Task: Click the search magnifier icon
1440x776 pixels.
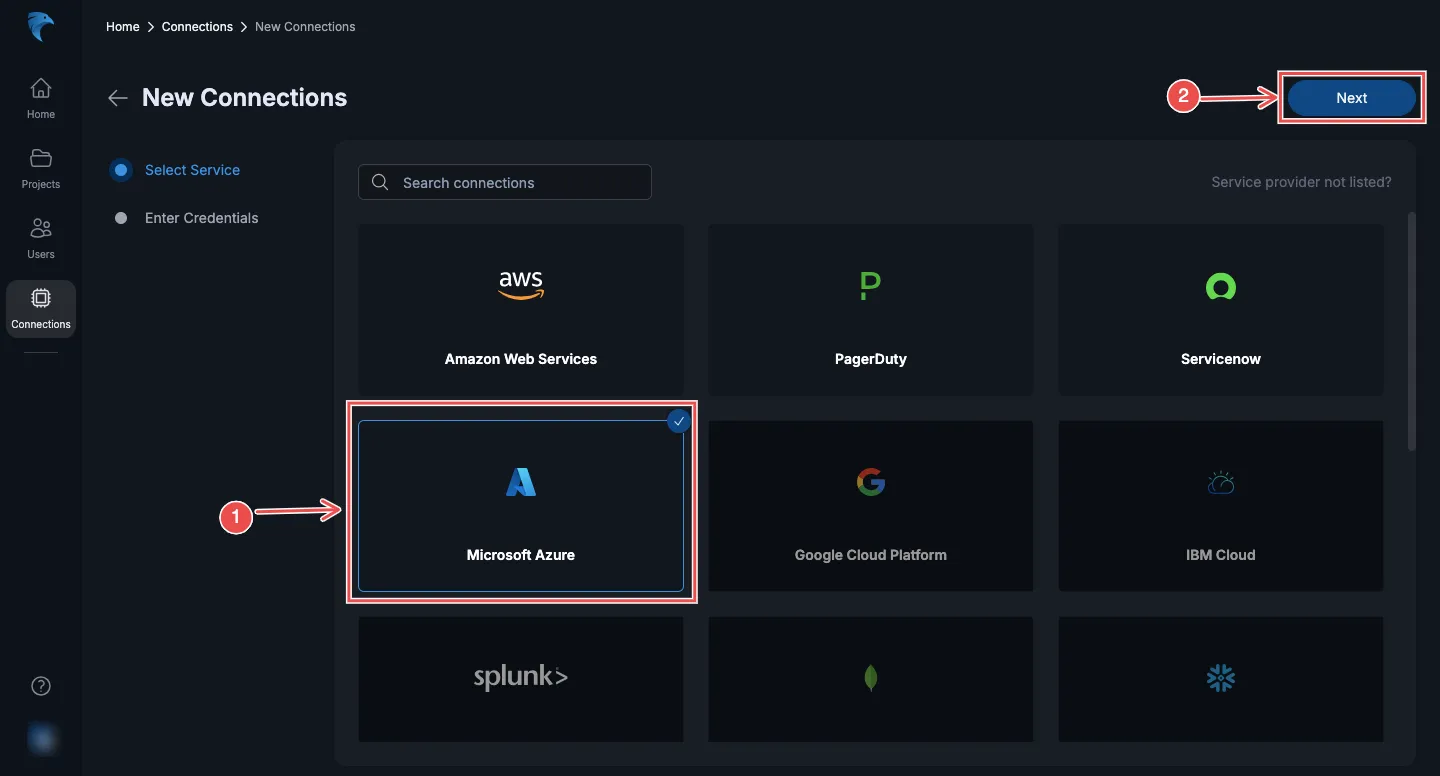Action: pyautogui.click(x=380, y=182)
